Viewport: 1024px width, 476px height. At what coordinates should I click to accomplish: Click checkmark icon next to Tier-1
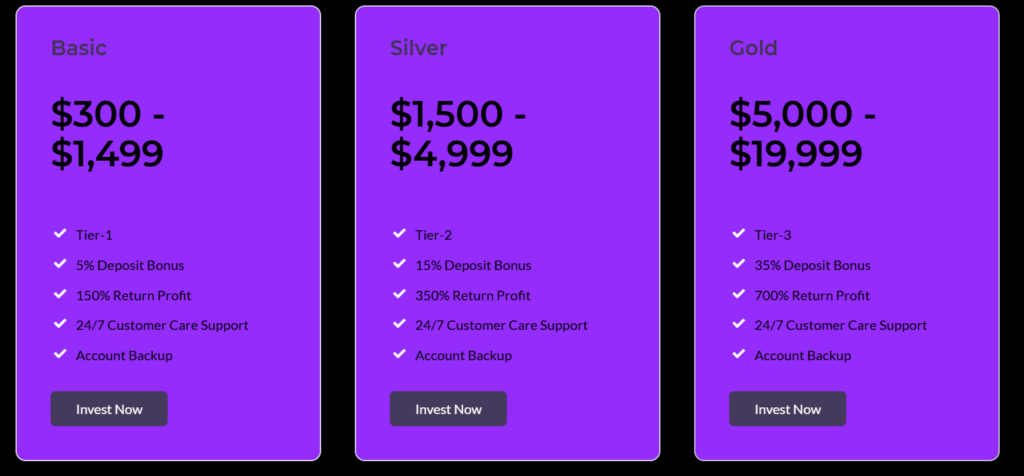tap(60, 234)
